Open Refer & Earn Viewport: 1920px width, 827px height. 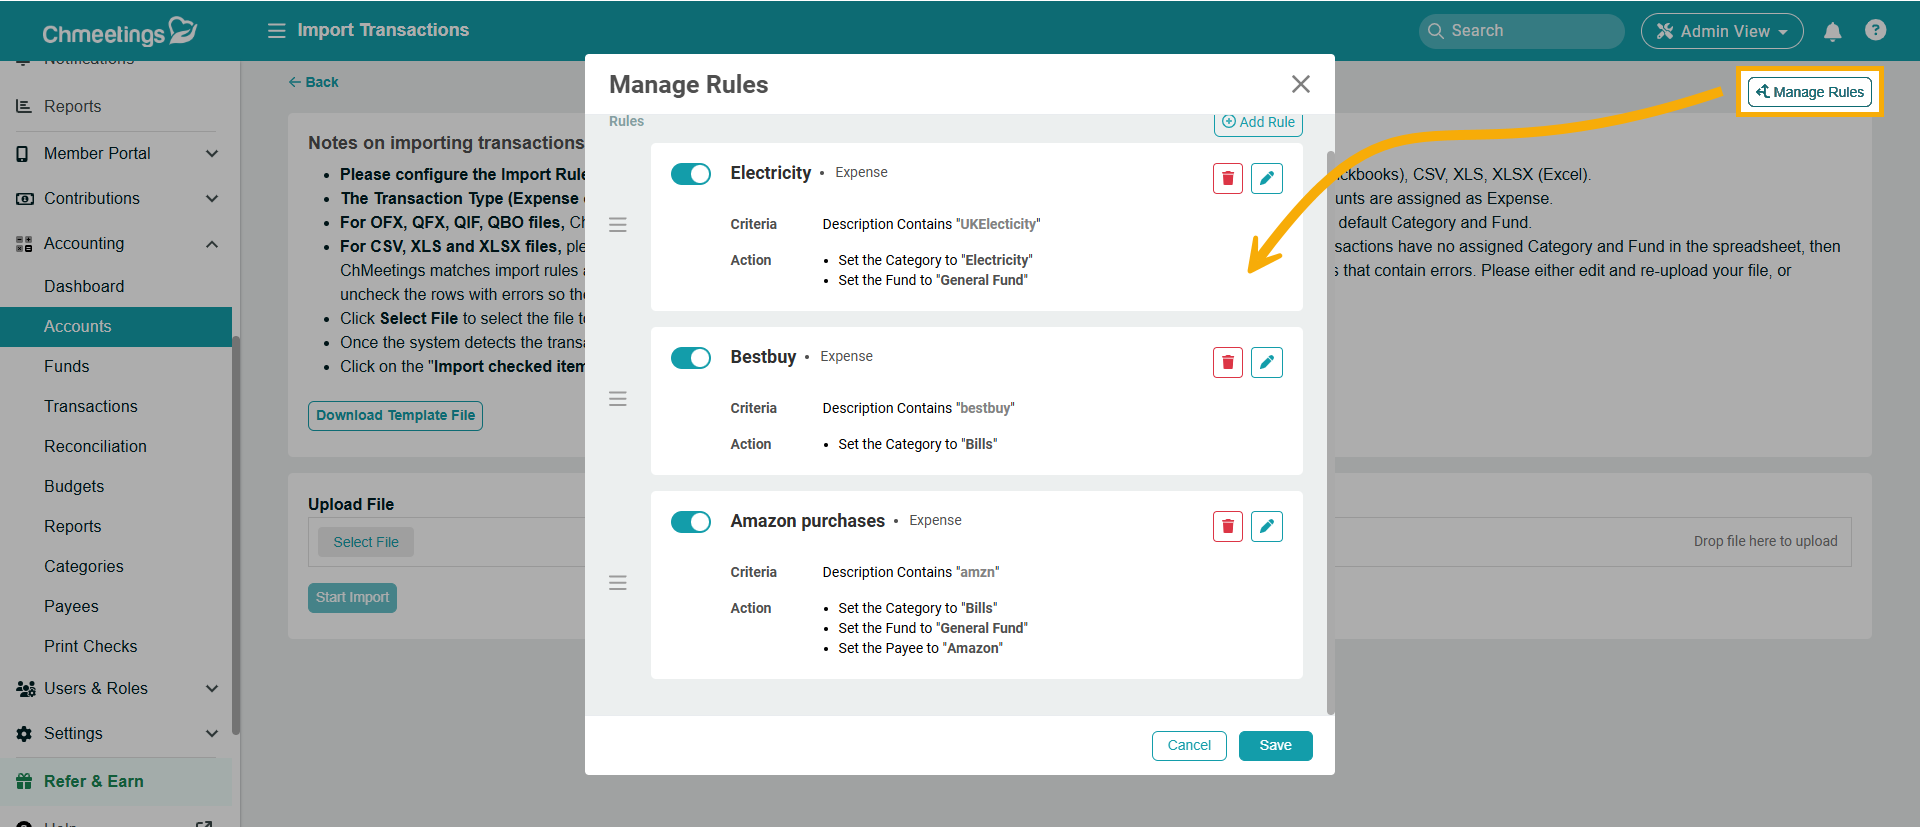(116, 781)
